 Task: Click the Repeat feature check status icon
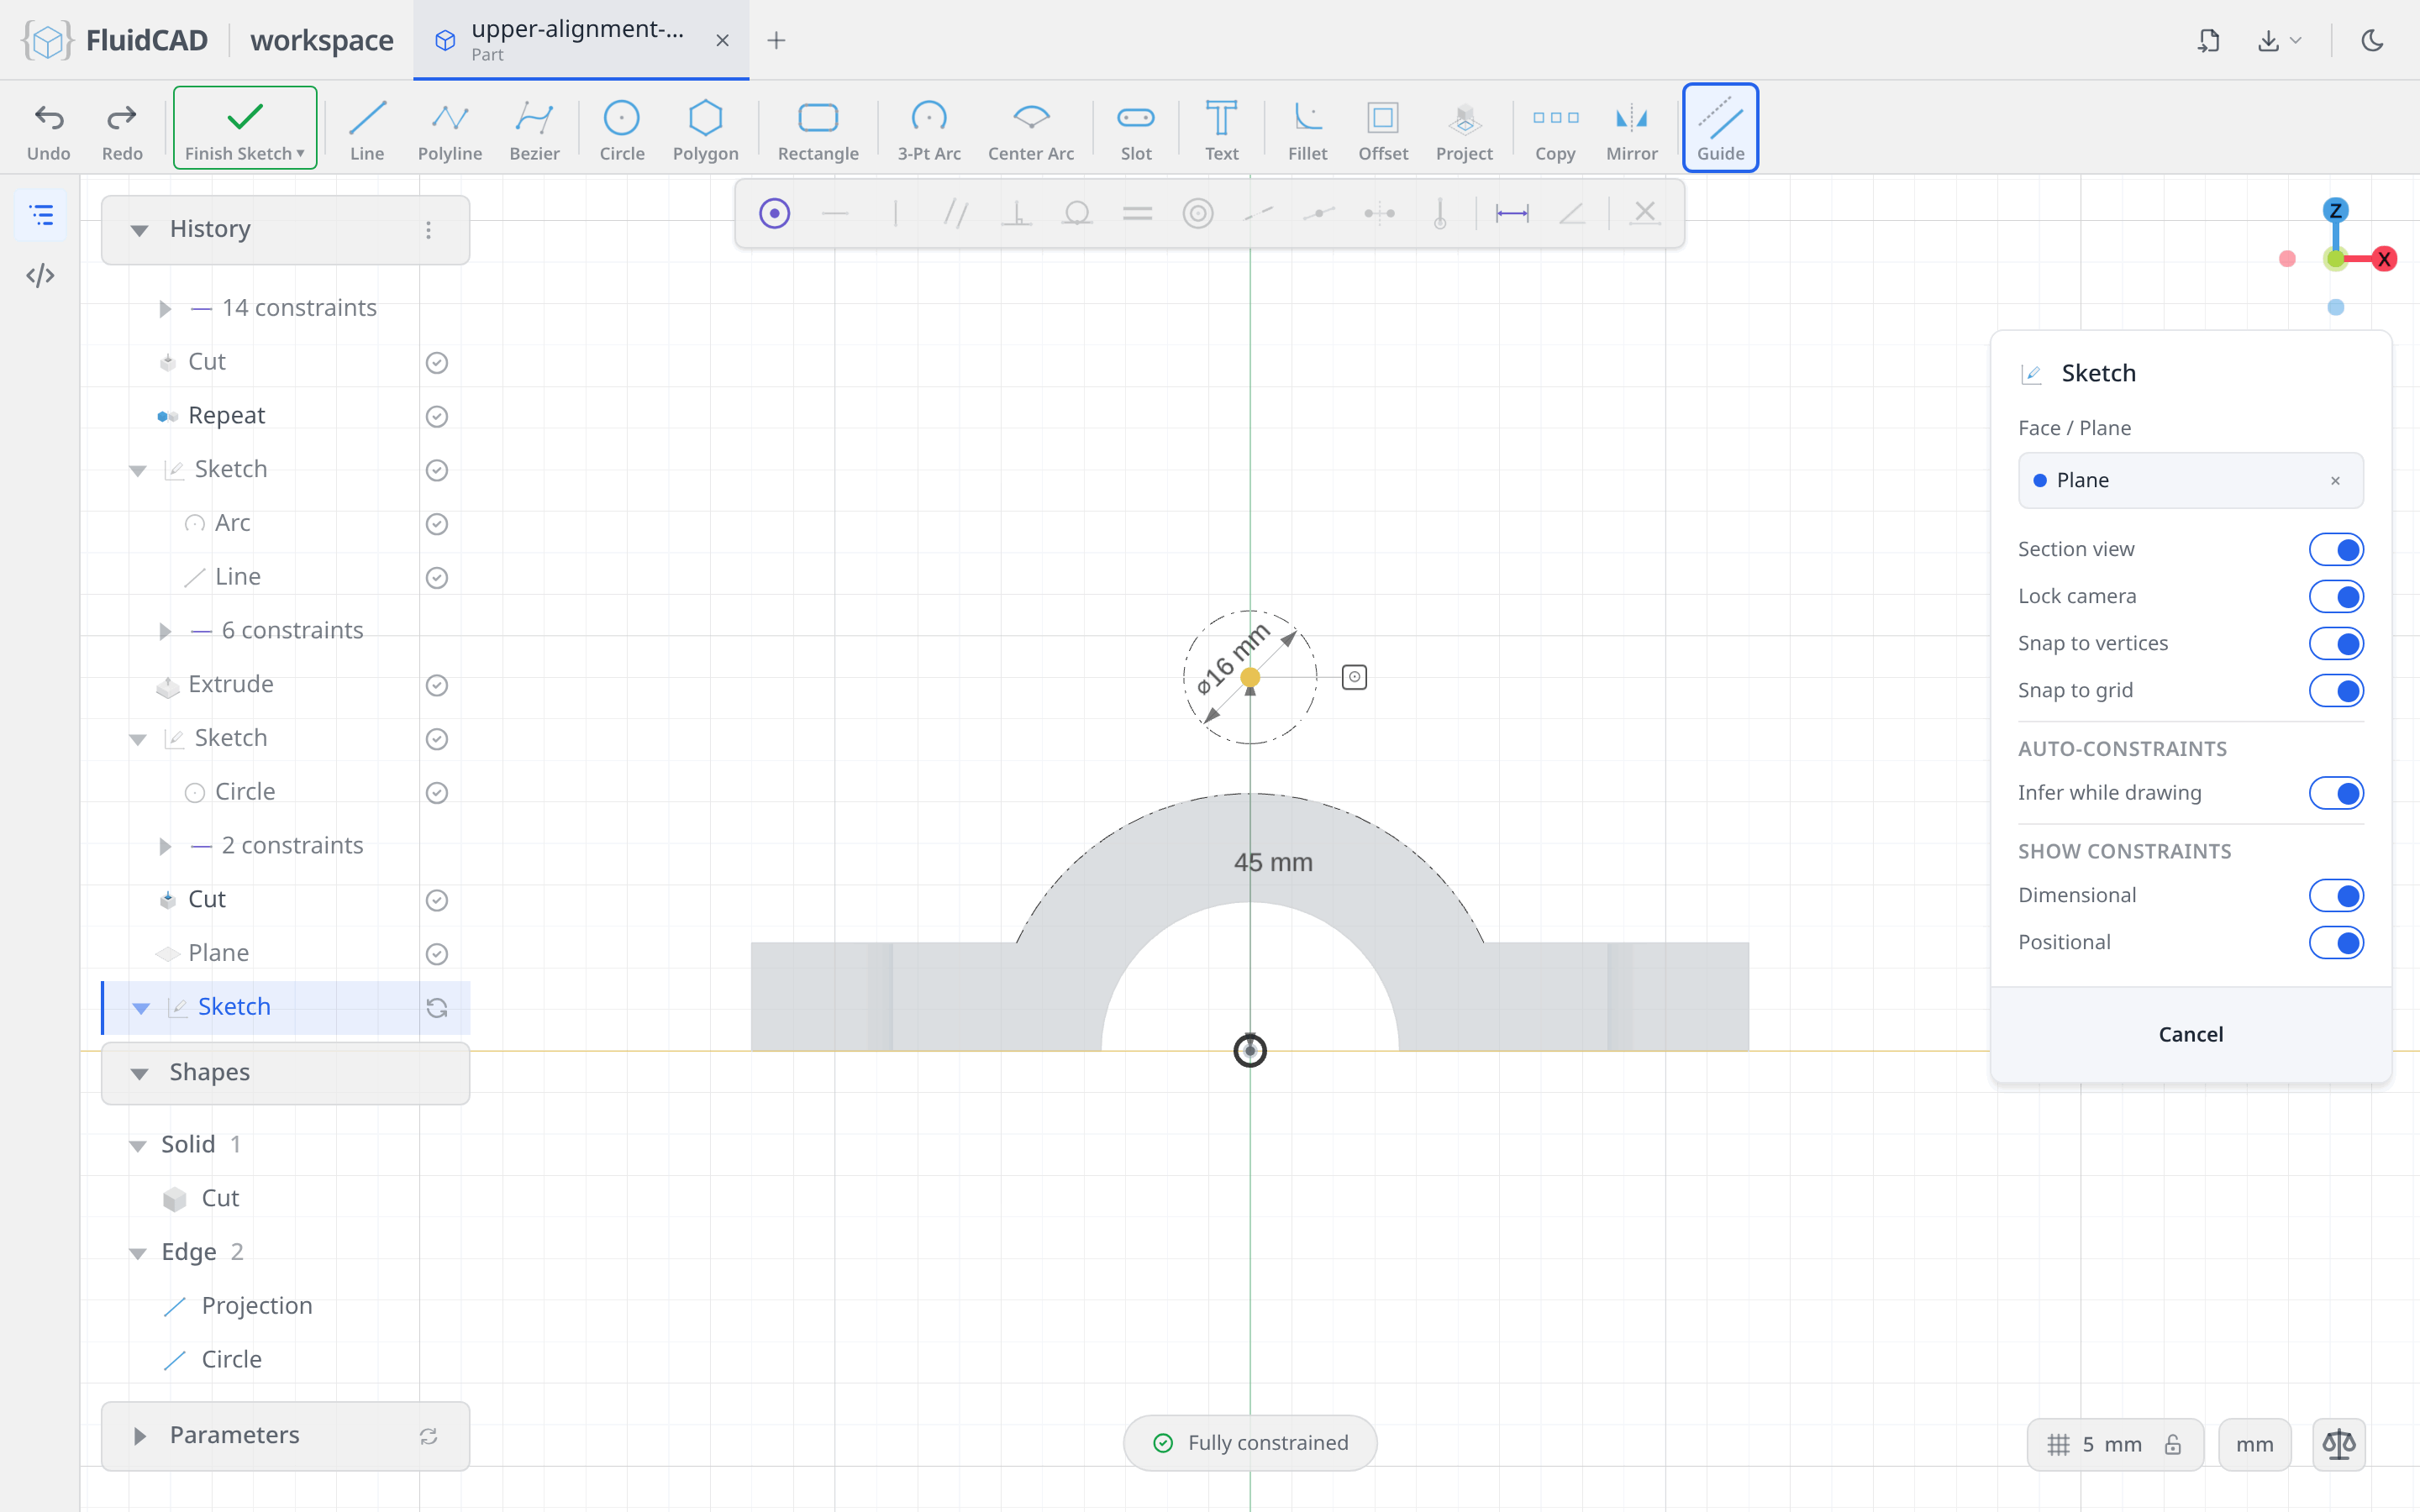point(437,416)
